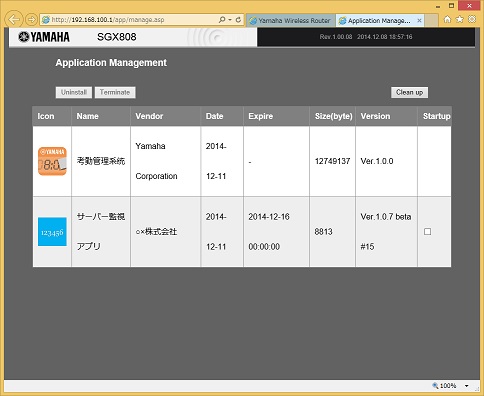484x396 pixels.
Task: Click the zoom magnifier icon in status bar
Action: tap(435, 386)
